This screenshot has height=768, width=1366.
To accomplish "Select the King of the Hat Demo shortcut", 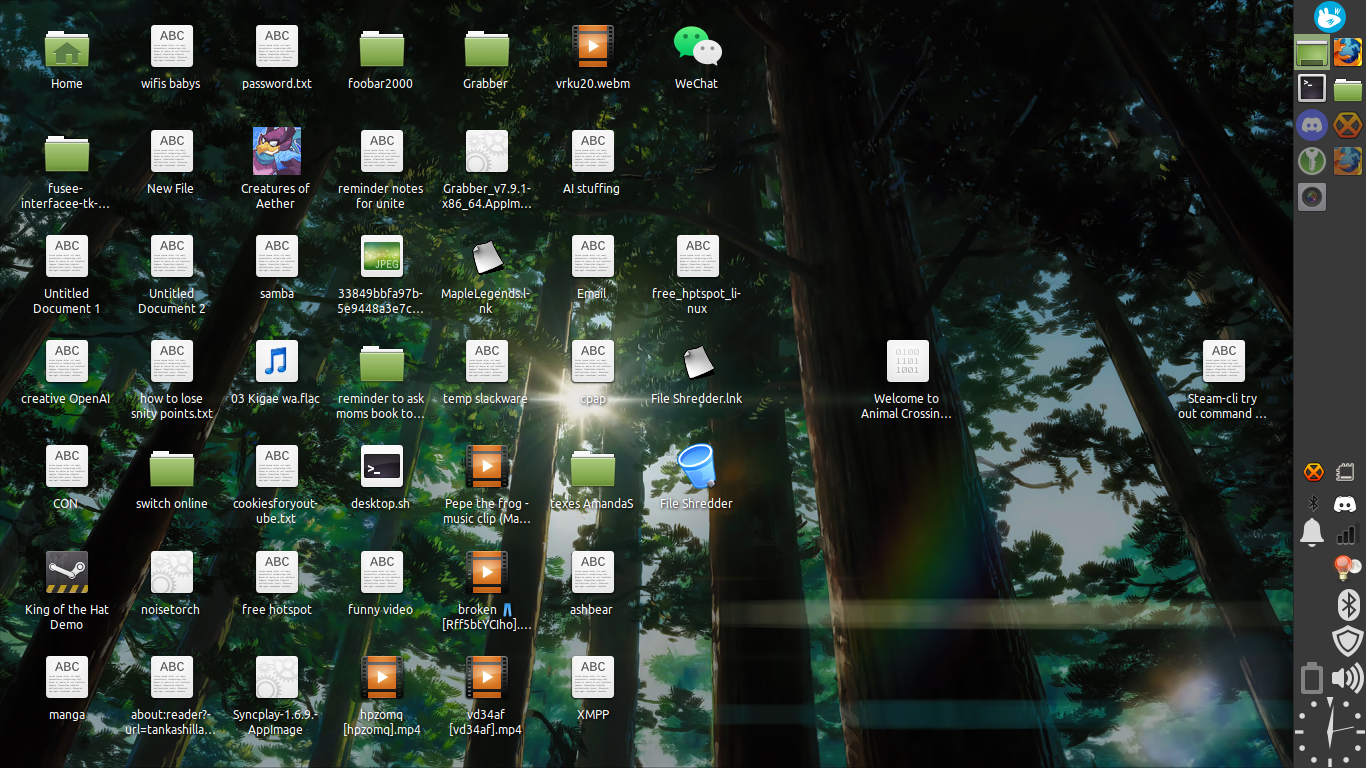I will point(67,572).
